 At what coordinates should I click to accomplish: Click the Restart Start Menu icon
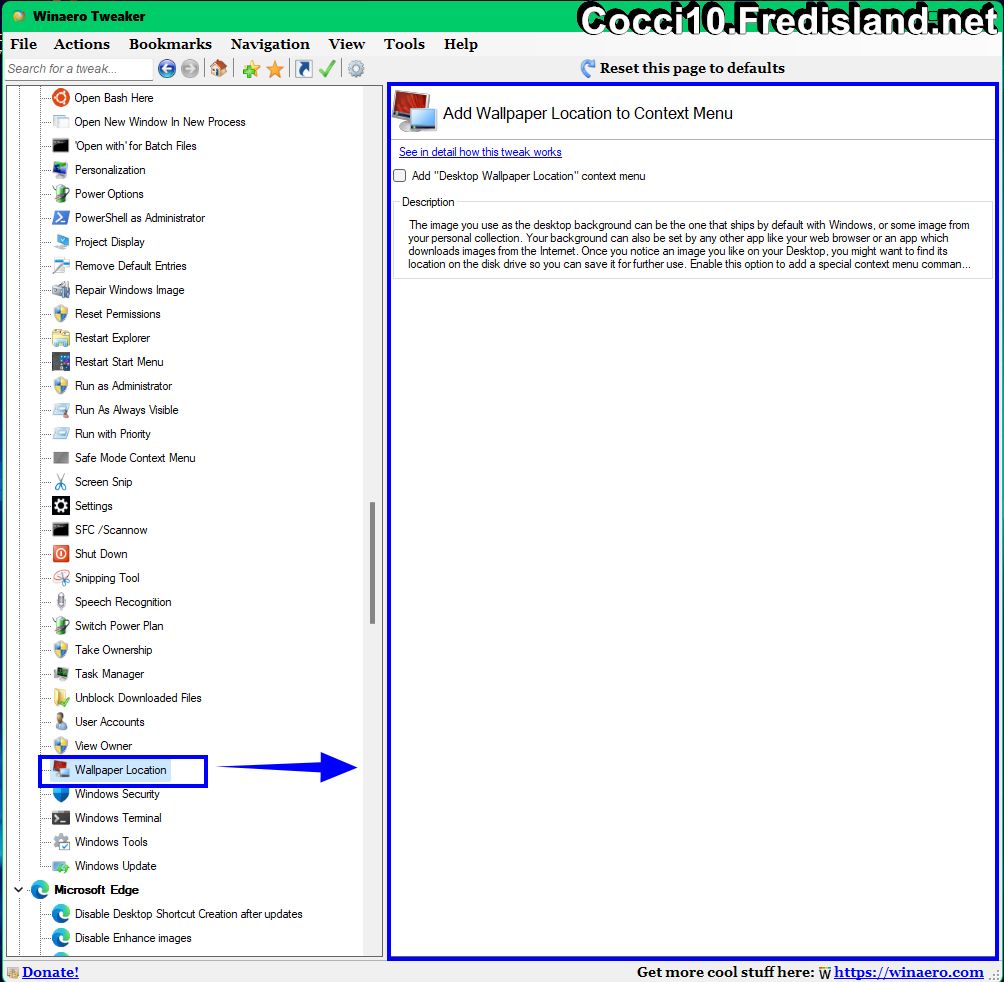coord(61,362)
